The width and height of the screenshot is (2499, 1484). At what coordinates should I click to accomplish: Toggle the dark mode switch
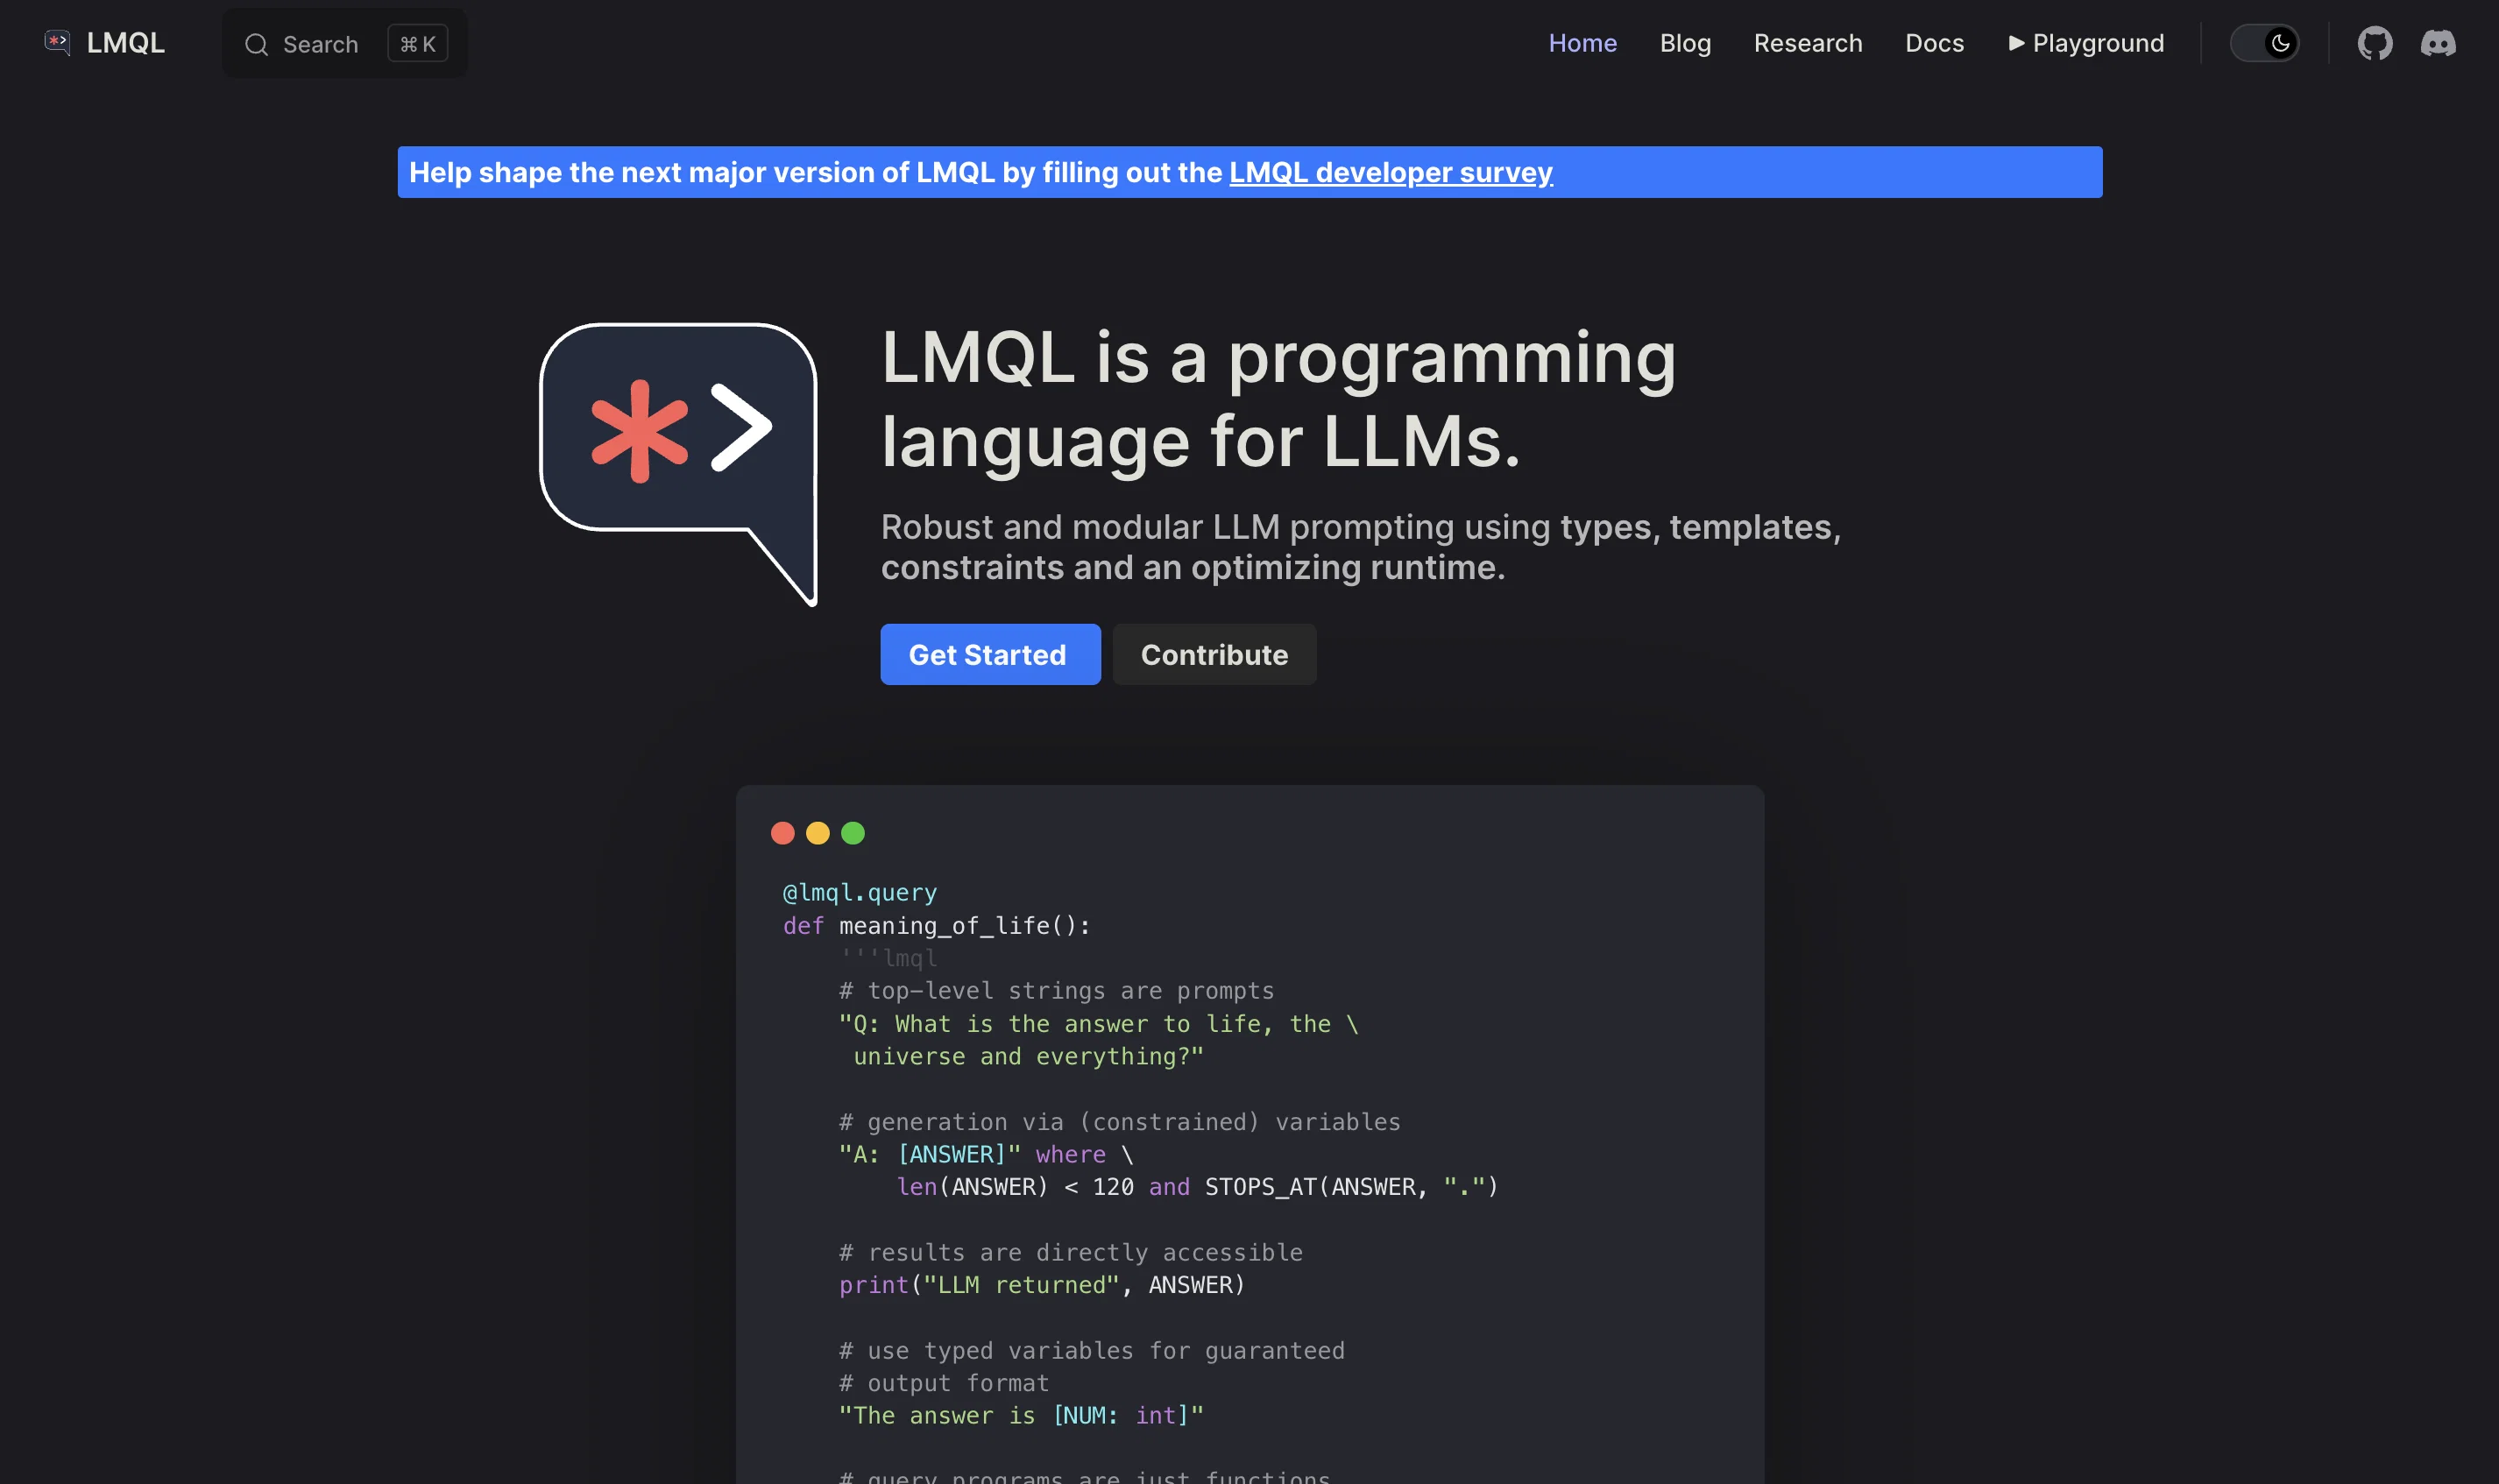point(2264,43)
